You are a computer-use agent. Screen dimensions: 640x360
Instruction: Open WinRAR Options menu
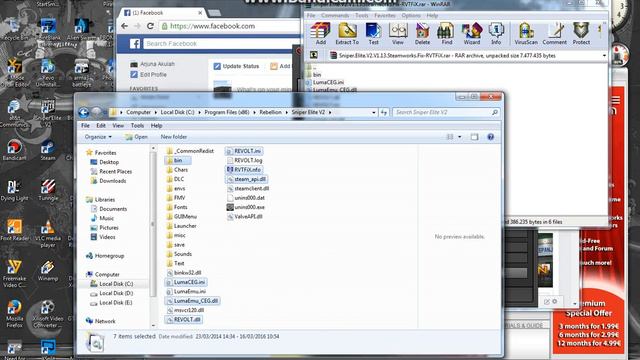pyautogui.click(x=411, y=16)
